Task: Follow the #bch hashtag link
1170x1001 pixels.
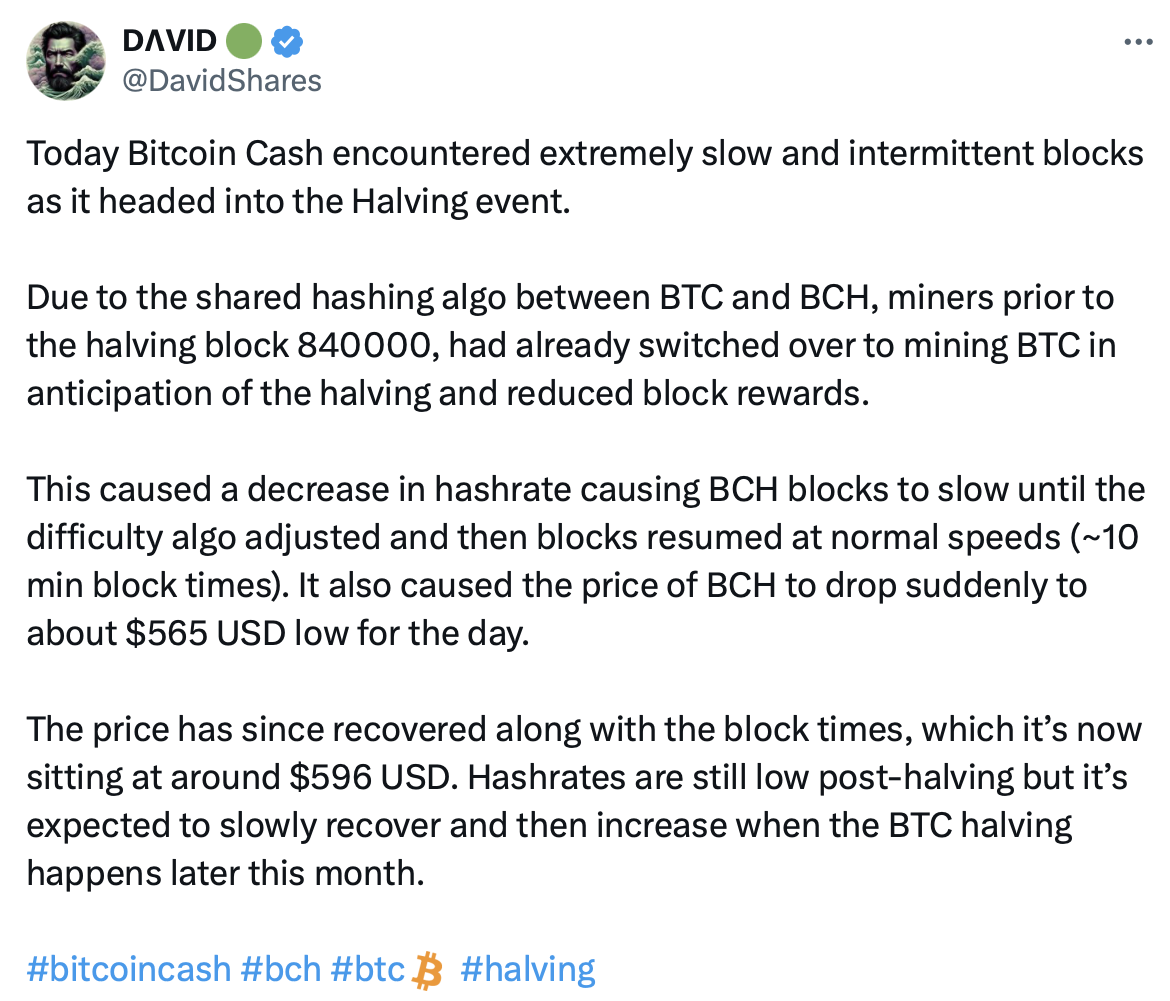Action: [x=281, y=969]
